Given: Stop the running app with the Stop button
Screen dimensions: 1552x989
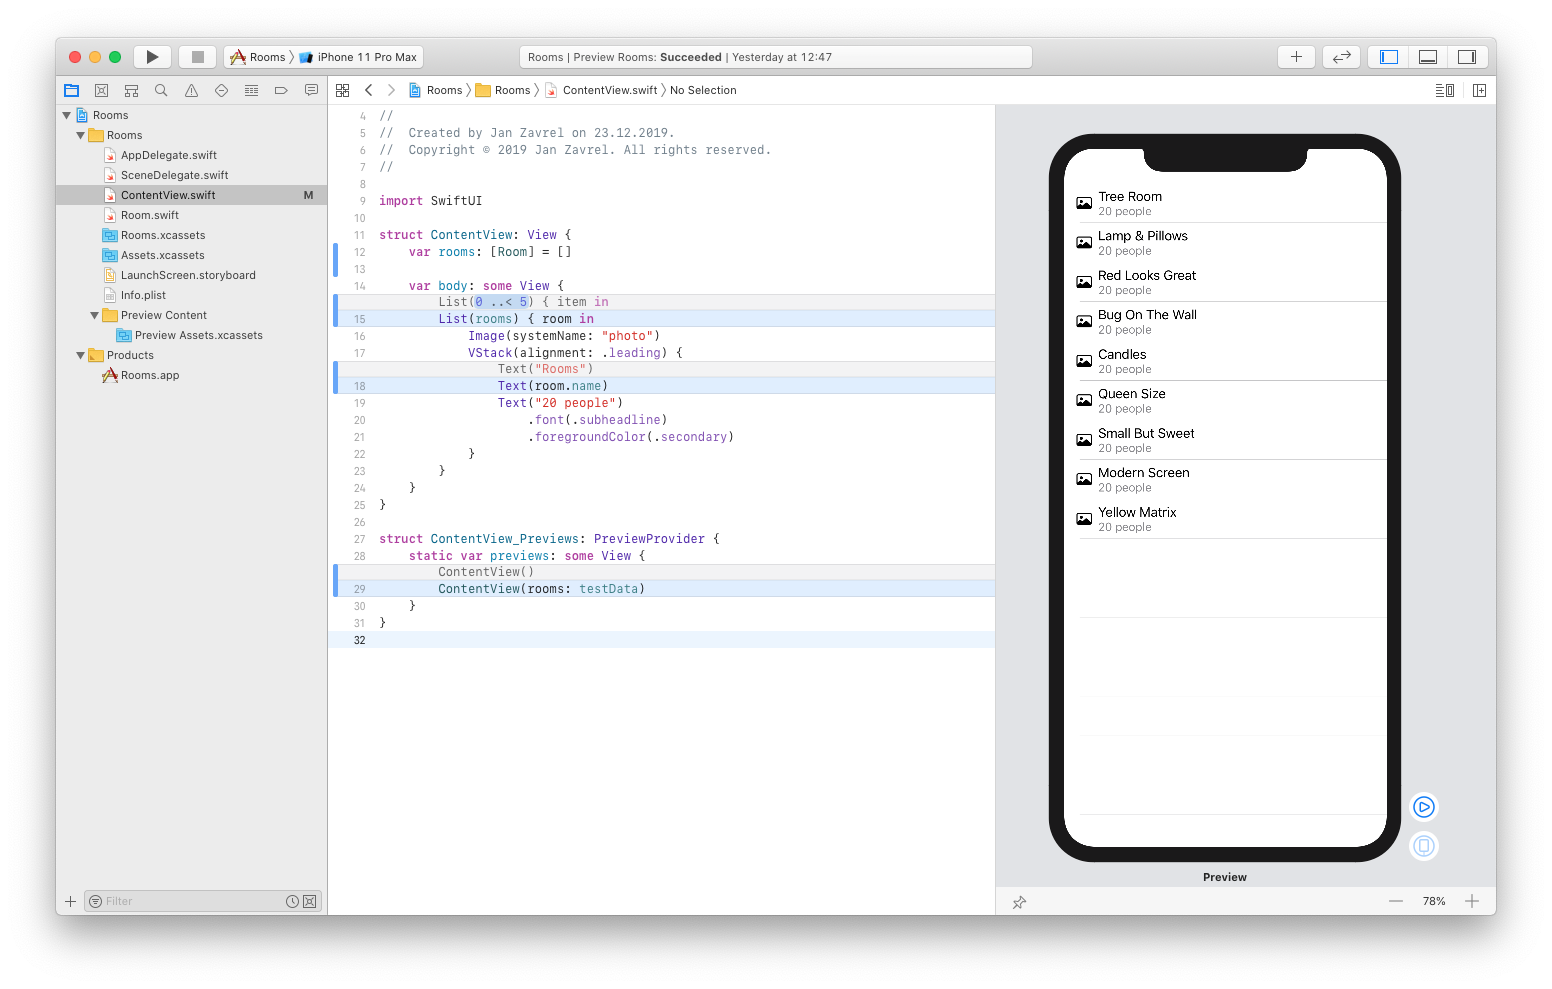Looking at the screenshot, I should point(197,56).
